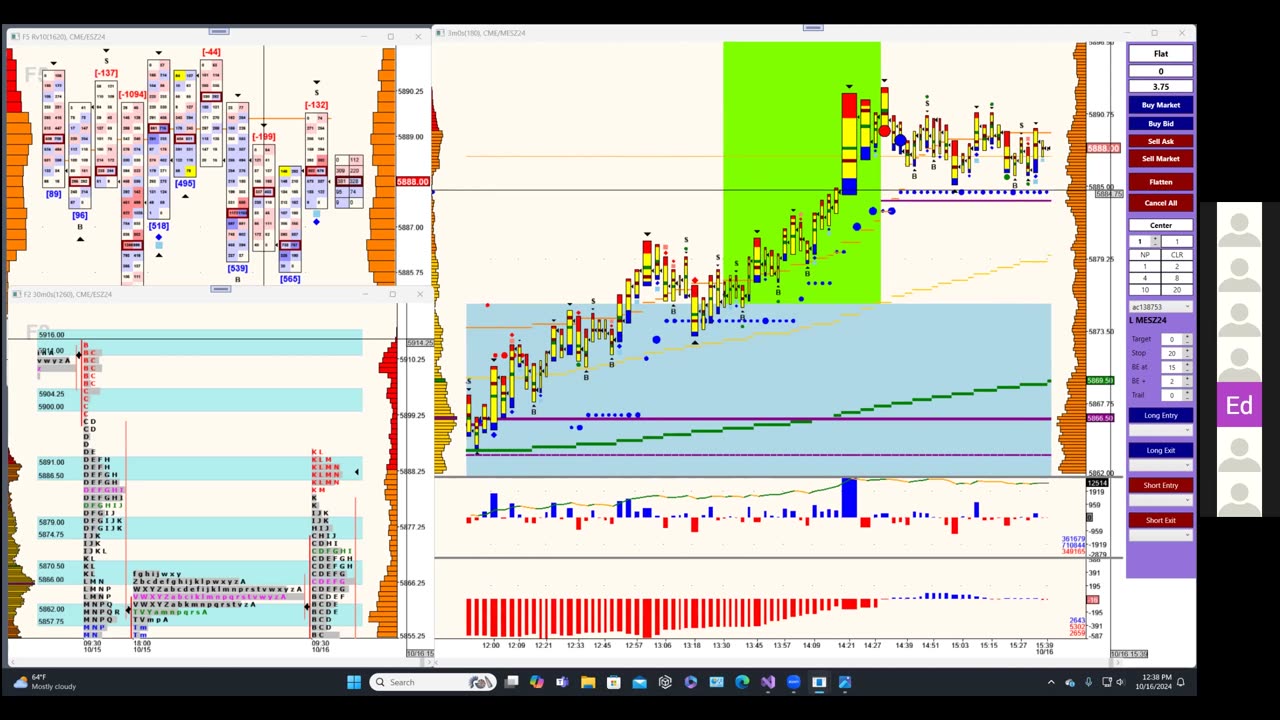Open the notification bell
The height and width of the screenshot is (720, 1280).
[1181, 682]
